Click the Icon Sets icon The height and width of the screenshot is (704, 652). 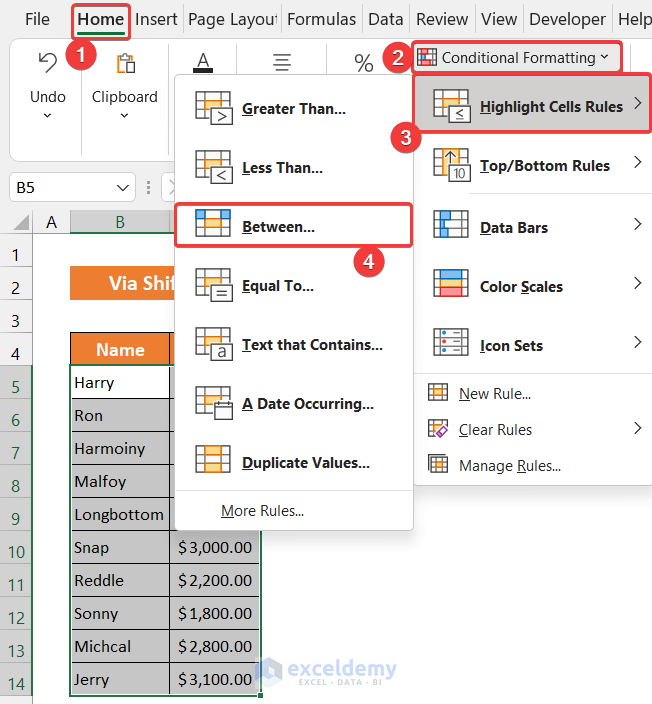pos(451,342)
